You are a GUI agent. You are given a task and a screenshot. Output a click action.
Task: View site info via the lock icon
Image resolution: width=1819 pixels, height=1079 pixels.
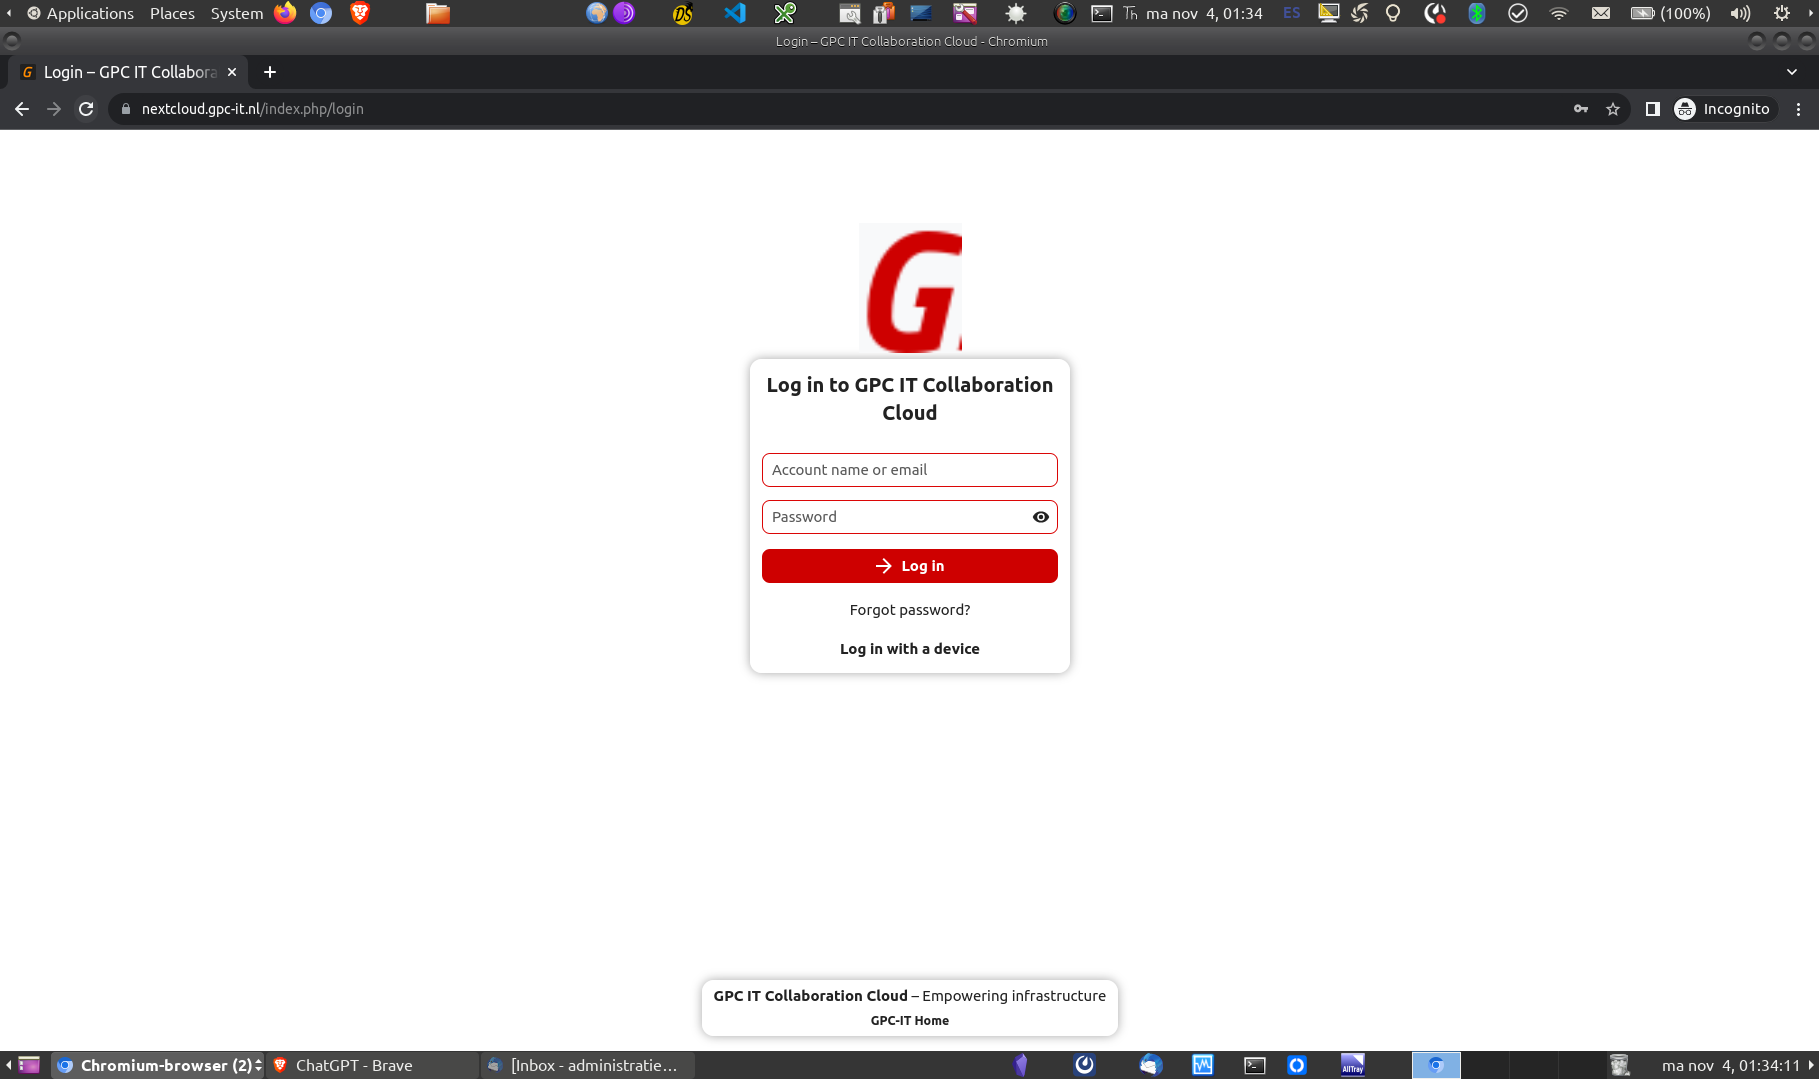(126, 109)
